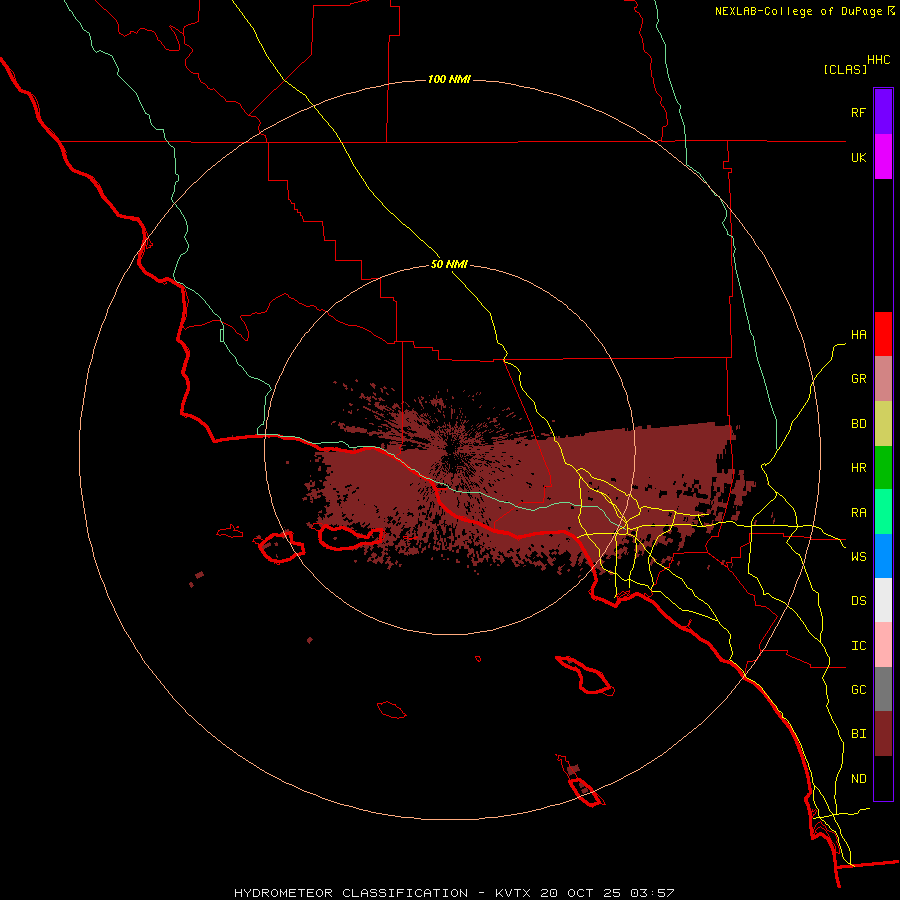Viewport: 900px width, 900px height.
Task: Click the 'NEXLAB-College of DuPage' credit text
Action: 798,11
